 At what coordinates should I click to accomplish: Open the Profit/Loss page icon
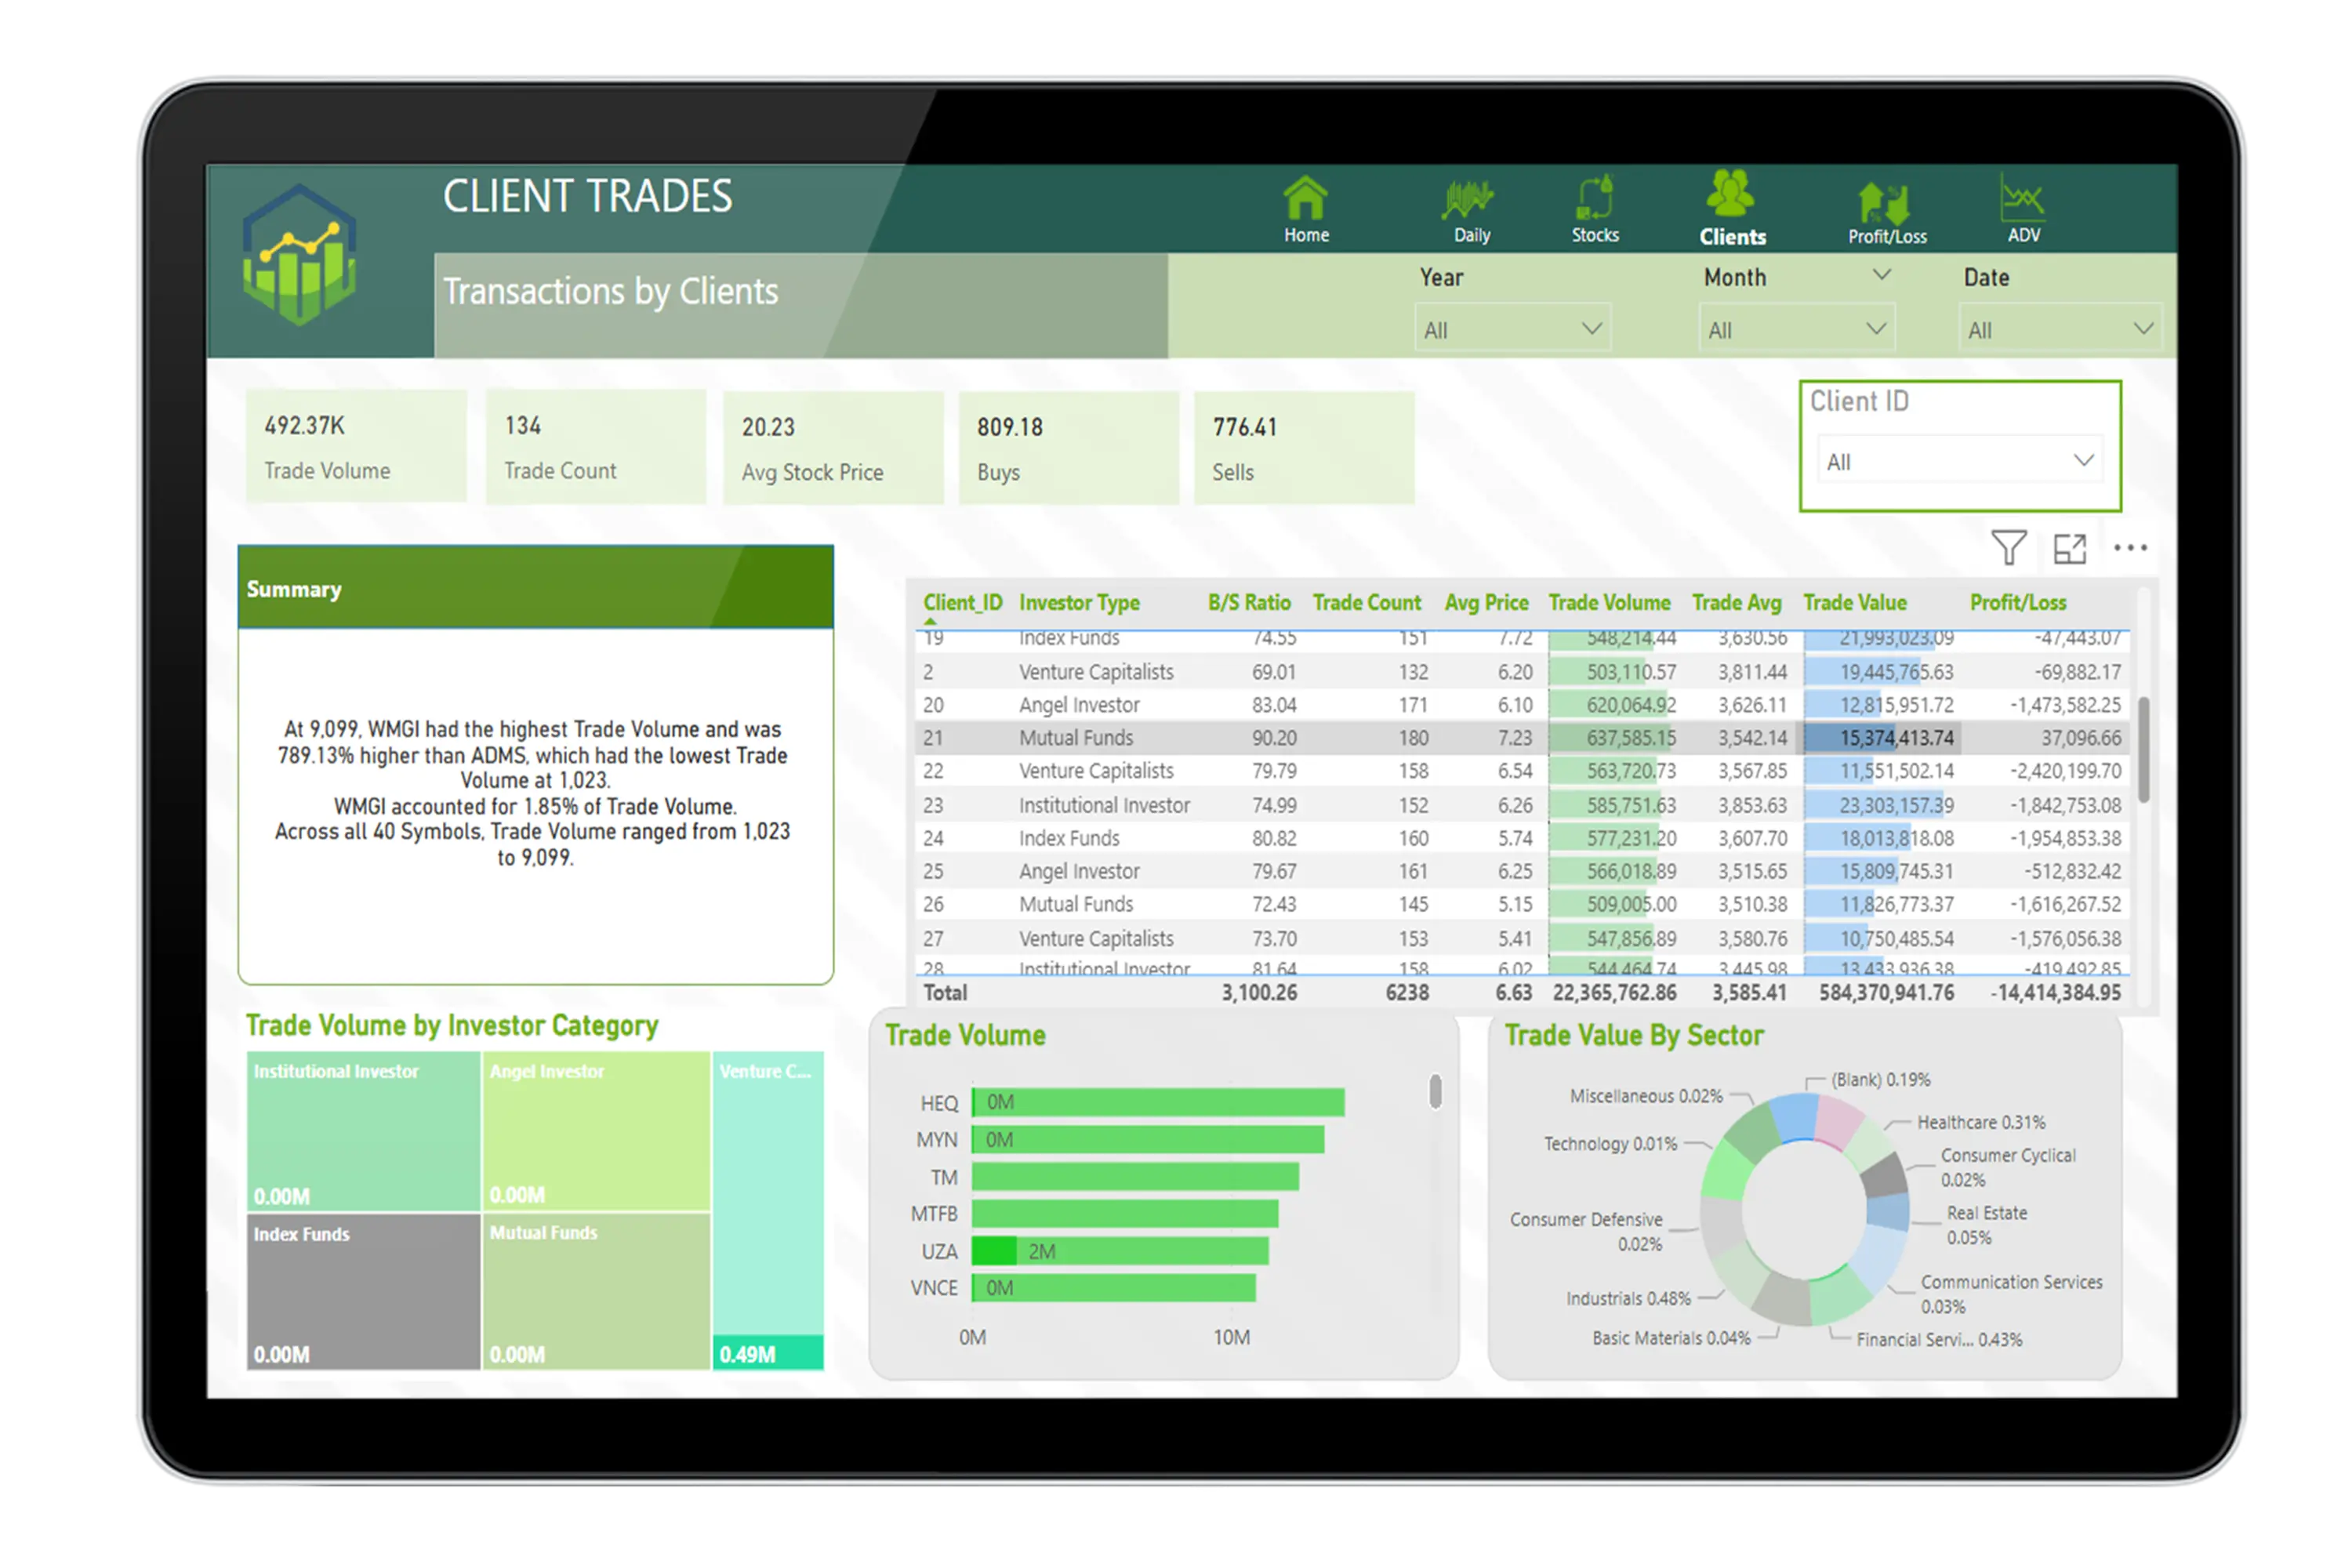tap(1885, 203)
